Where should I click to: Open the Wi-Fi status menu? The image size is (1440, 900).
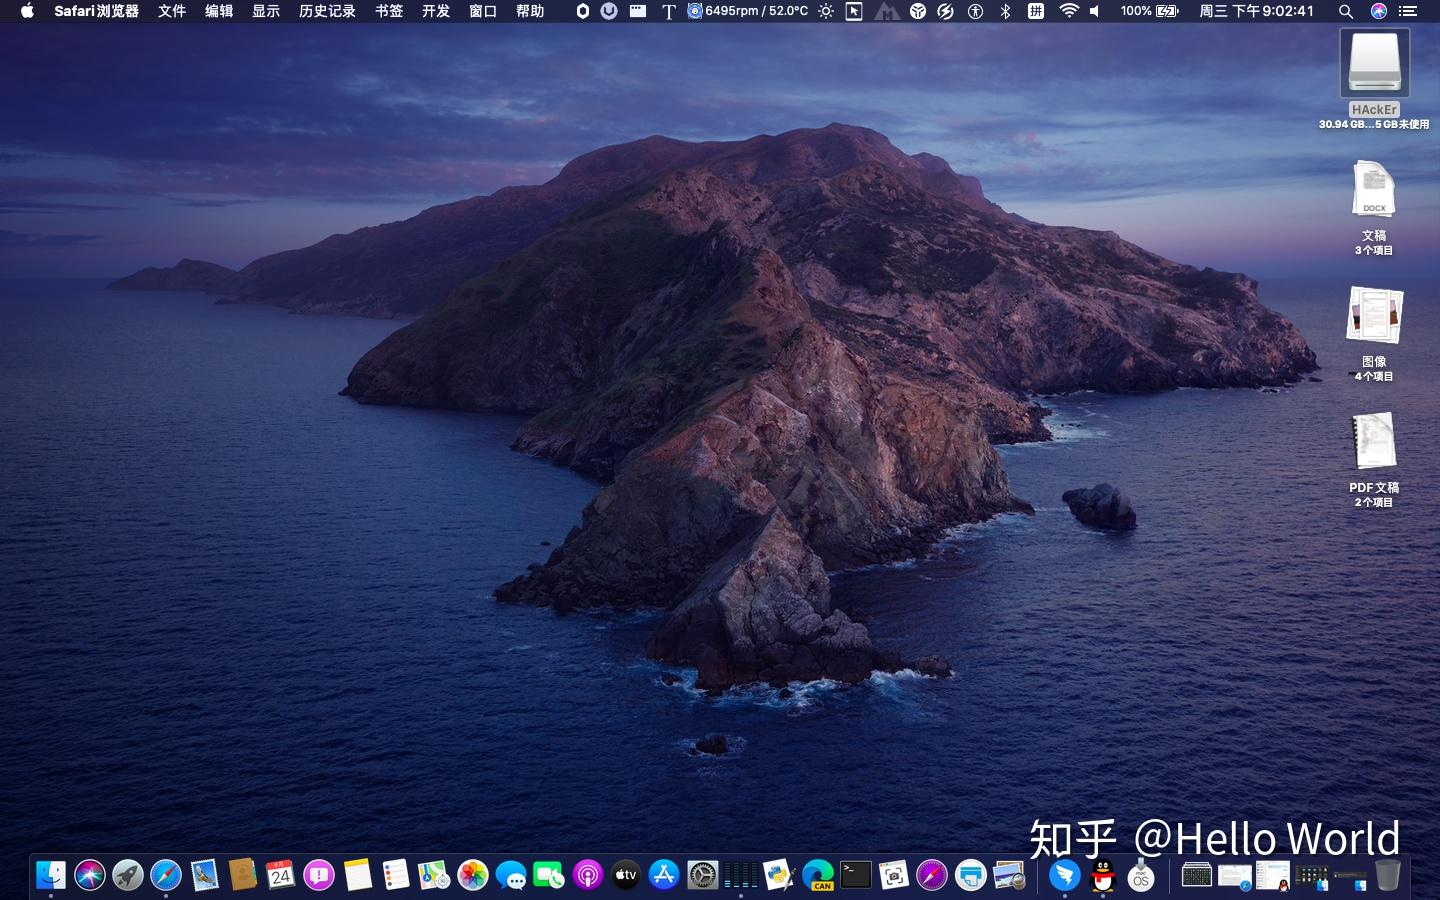coord(1069,11)
